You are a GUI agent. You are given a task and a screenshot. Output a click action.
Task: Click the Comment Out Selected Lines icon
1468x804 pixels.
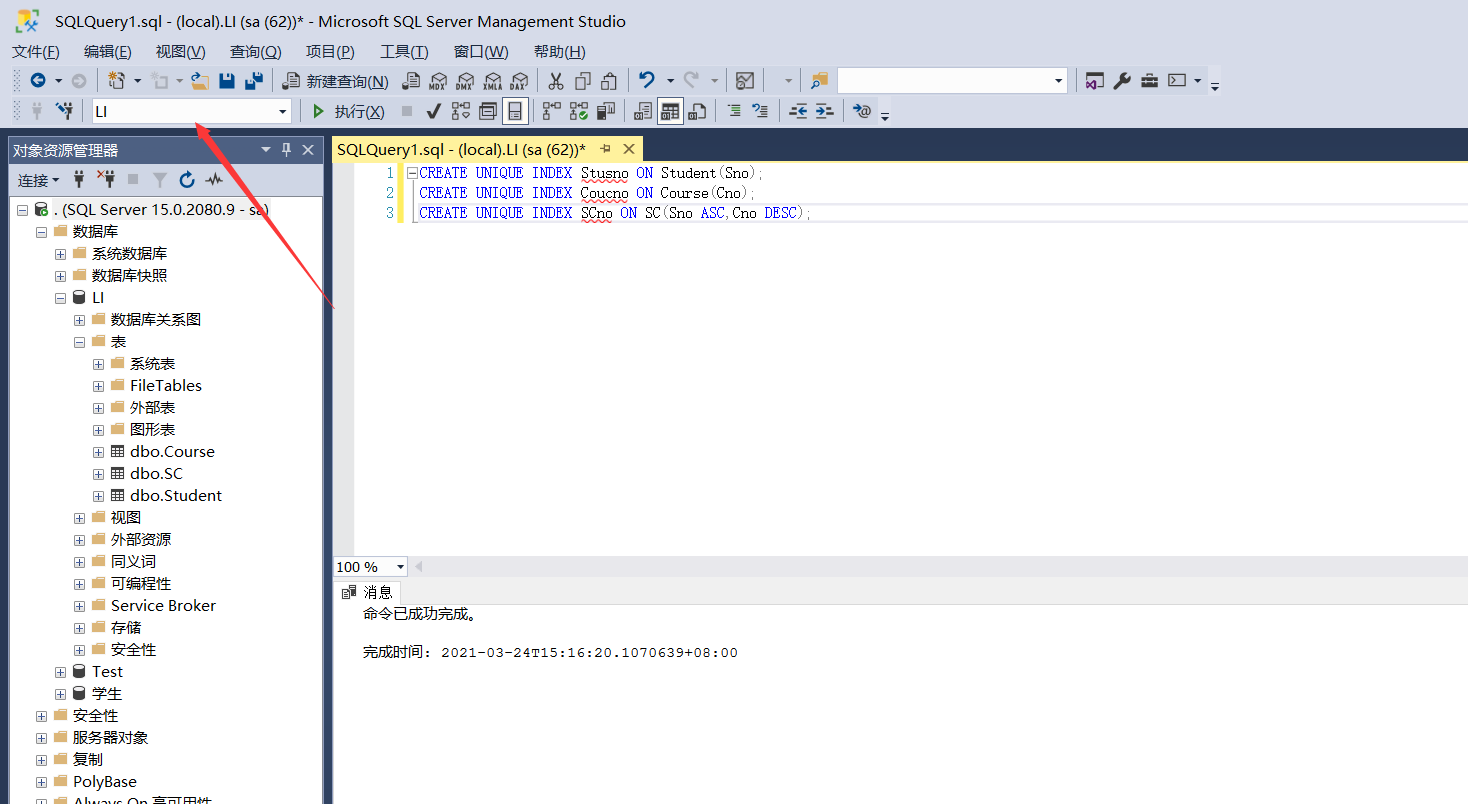736,111
